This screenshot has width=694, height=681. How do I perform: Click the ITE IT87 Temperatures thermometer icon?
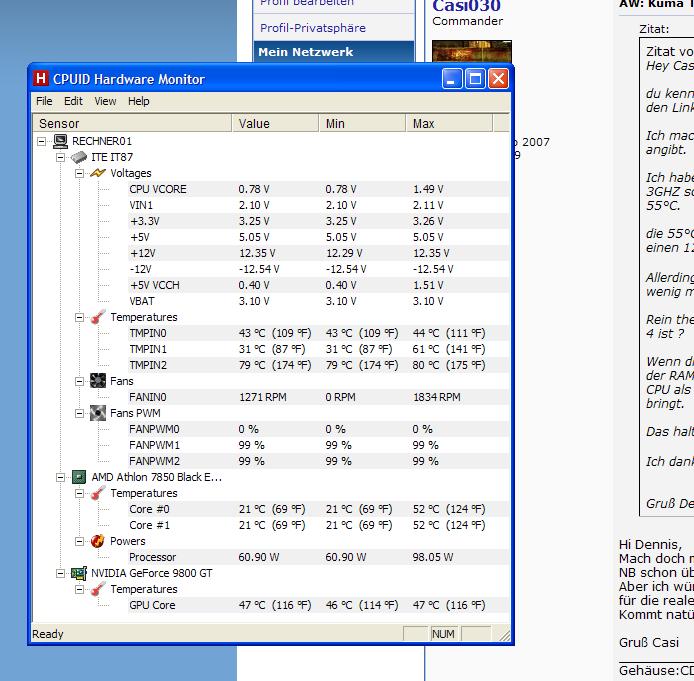pos(98,317)
